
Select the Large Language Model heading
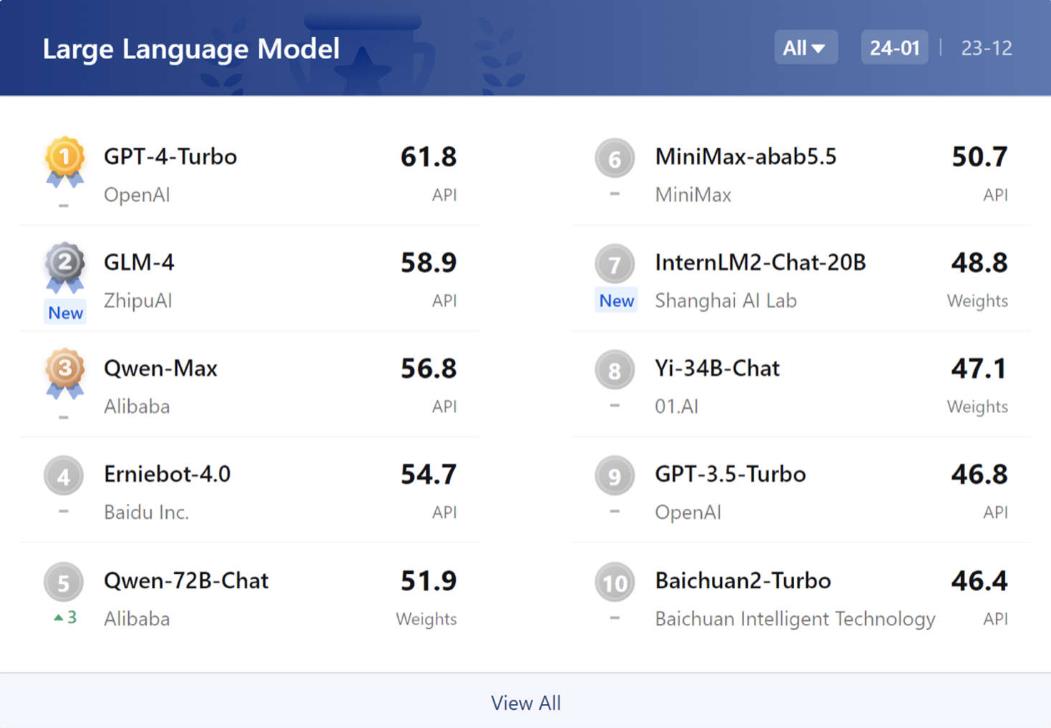(x=191, y=49)
